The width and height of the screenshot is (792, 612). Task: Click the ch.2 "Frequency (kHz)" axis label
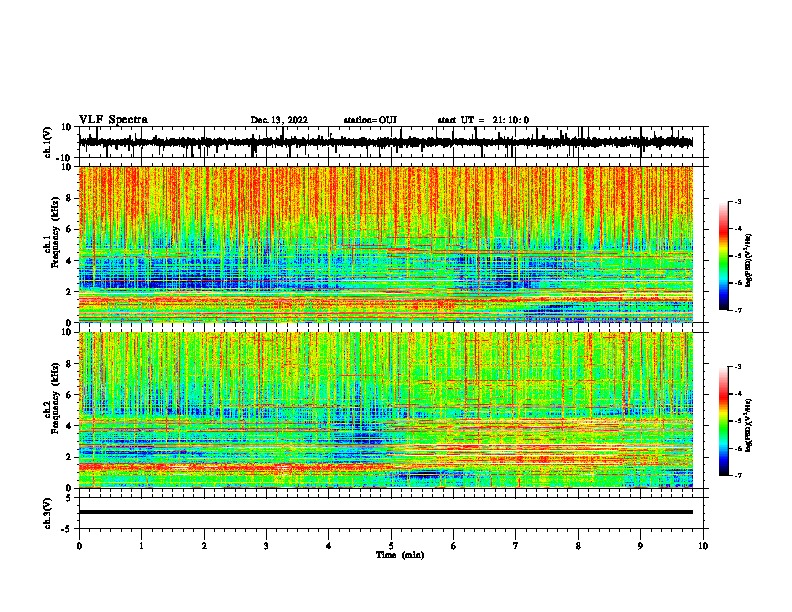tap(54, 398)
